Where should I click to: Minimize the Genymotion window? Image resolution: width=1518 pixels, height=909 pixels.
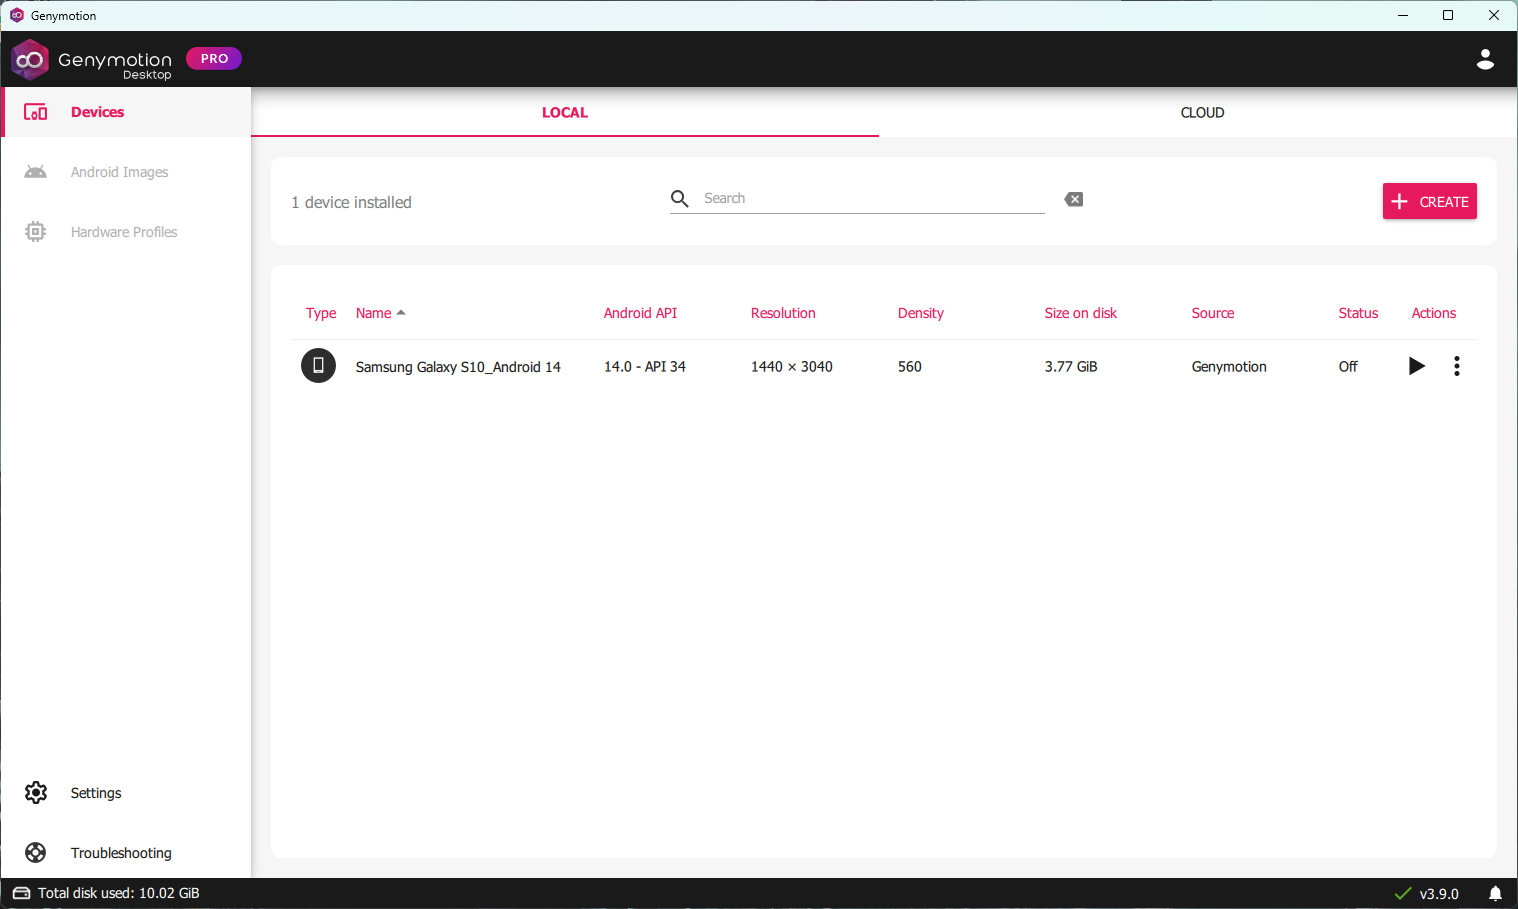pyautogui.click(x=1403, y=15)
